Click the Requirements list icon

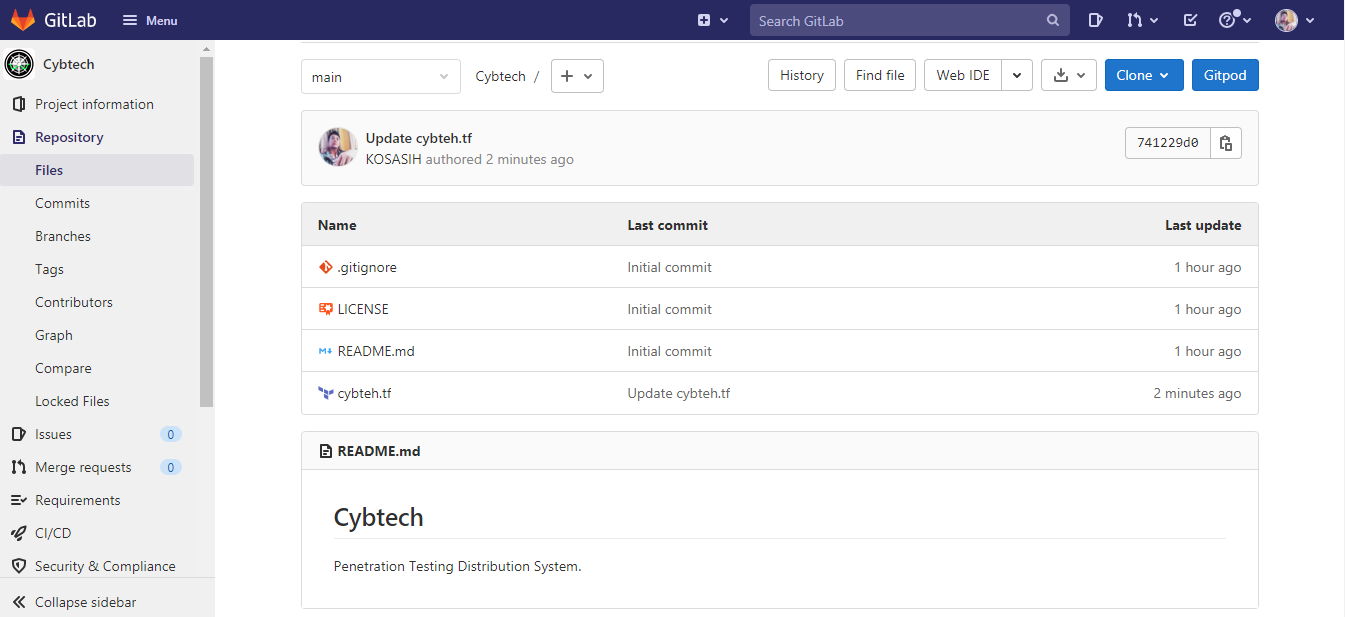click(x=18, y=500)
